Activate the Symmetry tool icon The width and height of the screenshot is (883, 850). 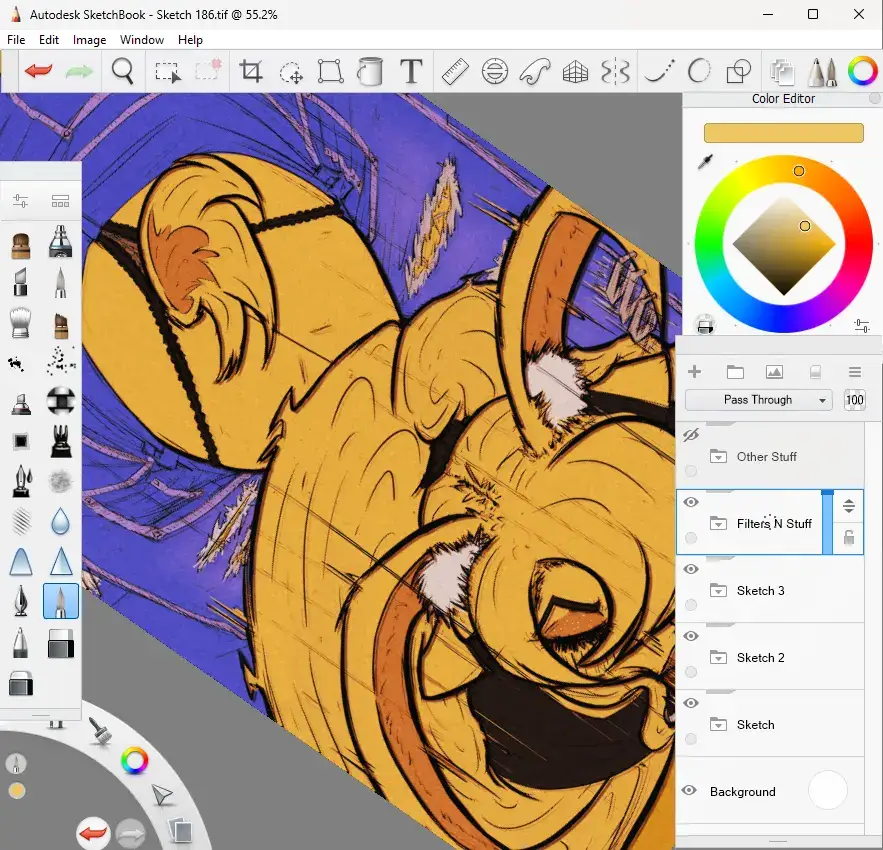click(615, 71)
